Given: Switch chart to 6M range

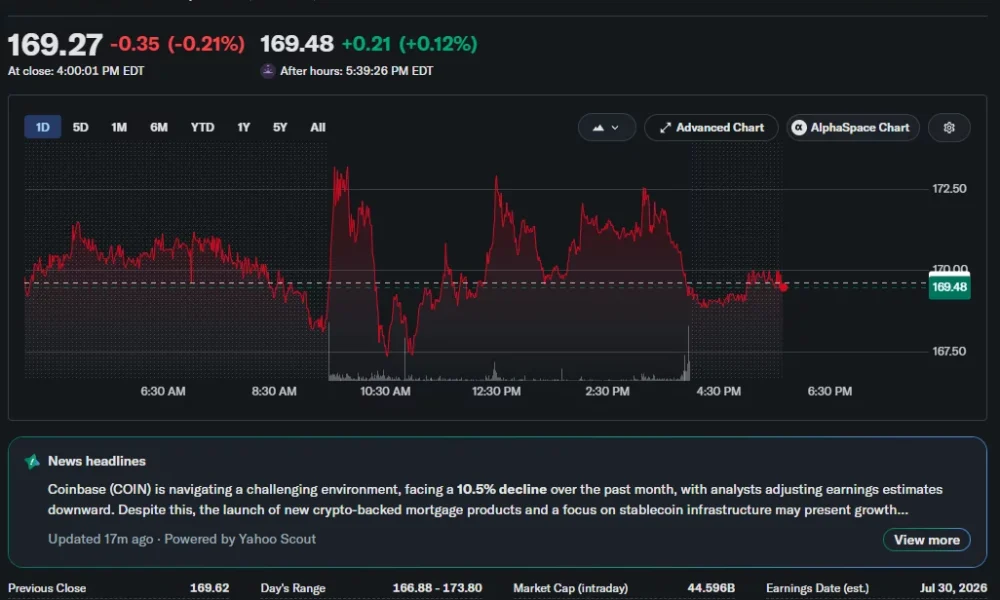Looking at the screenshot, I should tap(159, 127).
